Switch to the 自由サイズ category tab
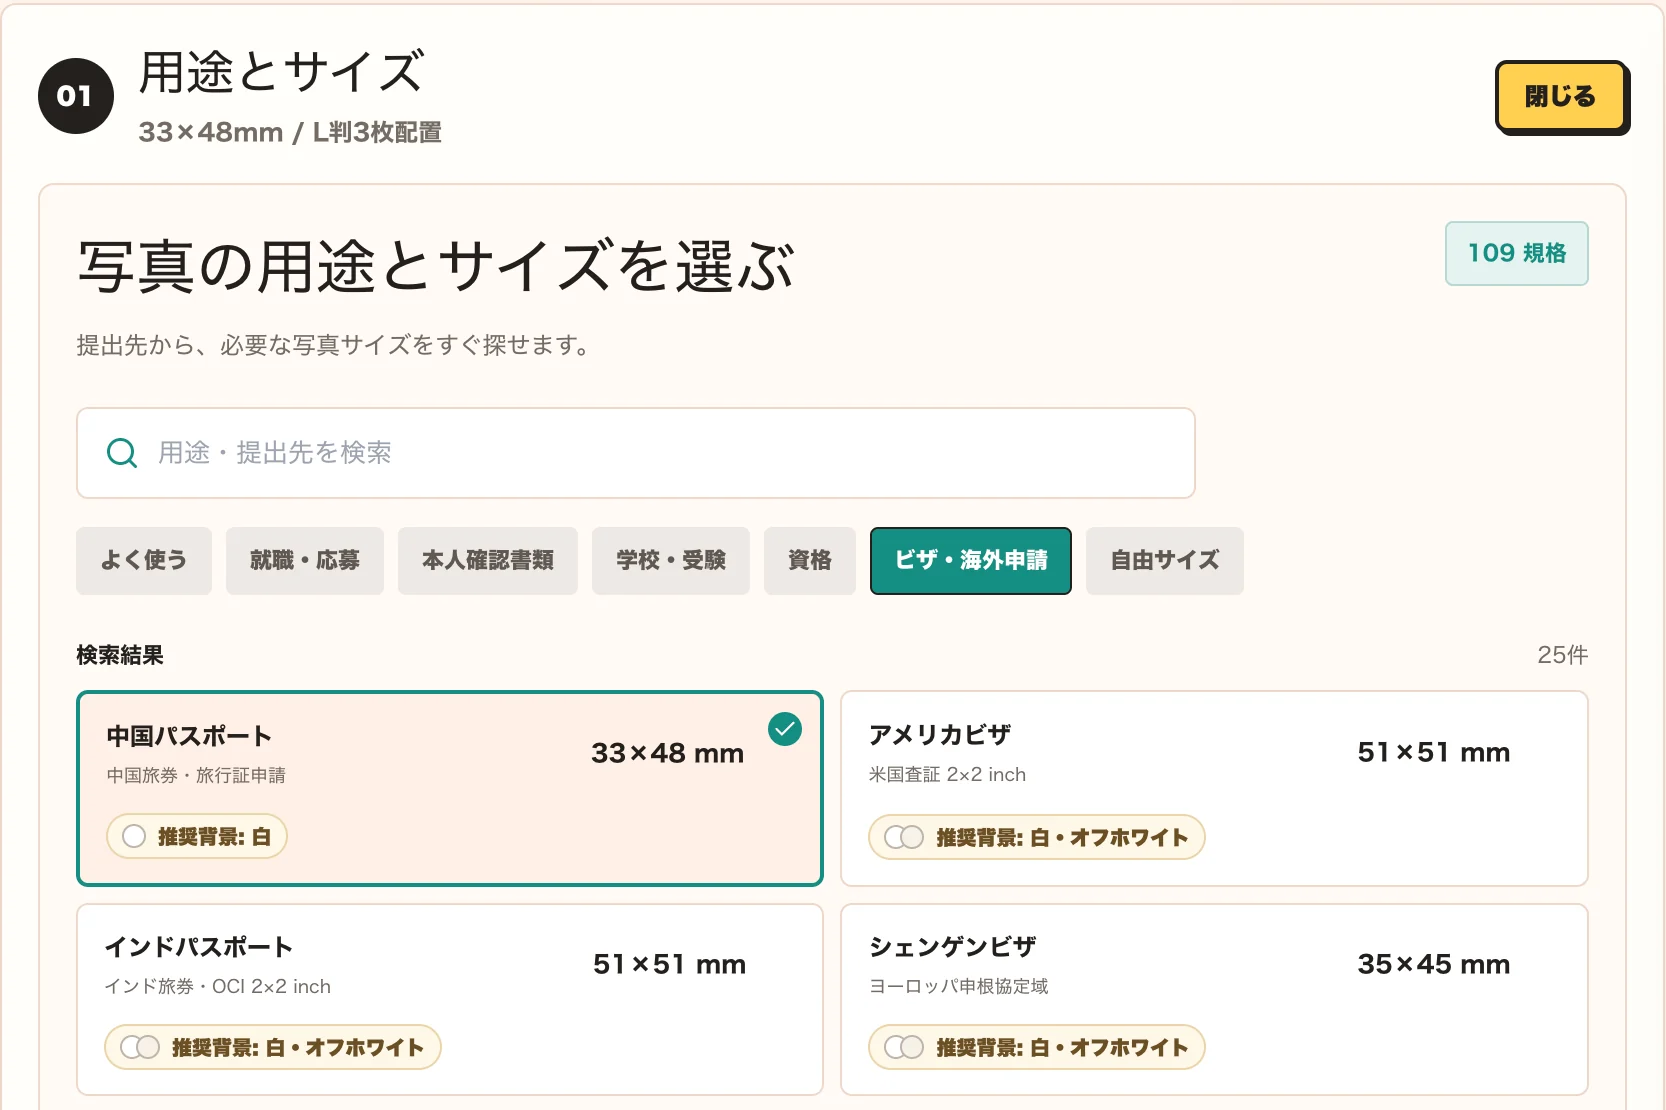Viewport: 1666px width, 1110px height. 1165,560
